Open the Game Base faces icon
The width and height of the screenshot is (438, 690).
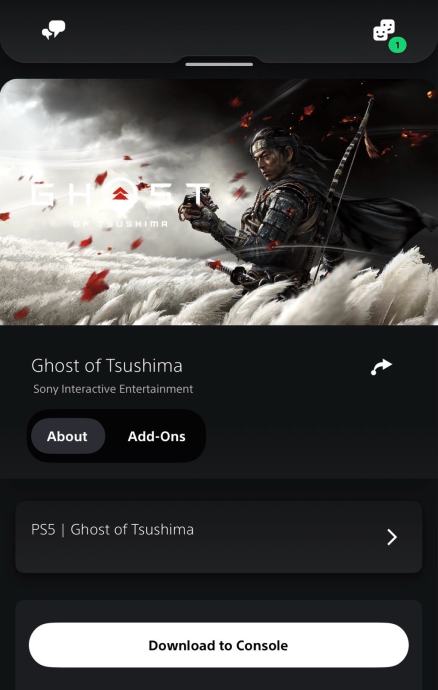[x=384, y=30]
